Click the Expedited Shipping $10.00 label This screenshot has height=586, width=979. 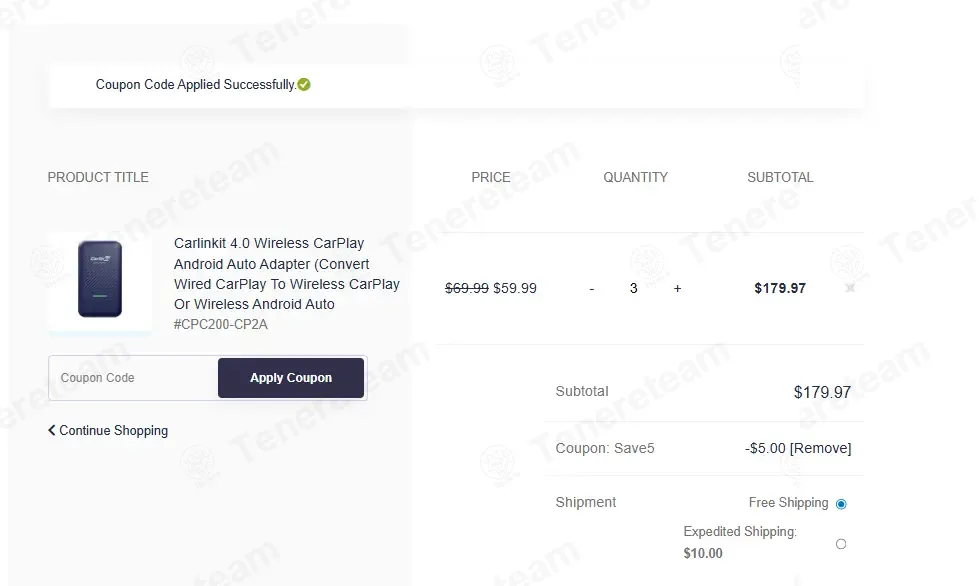740,542
